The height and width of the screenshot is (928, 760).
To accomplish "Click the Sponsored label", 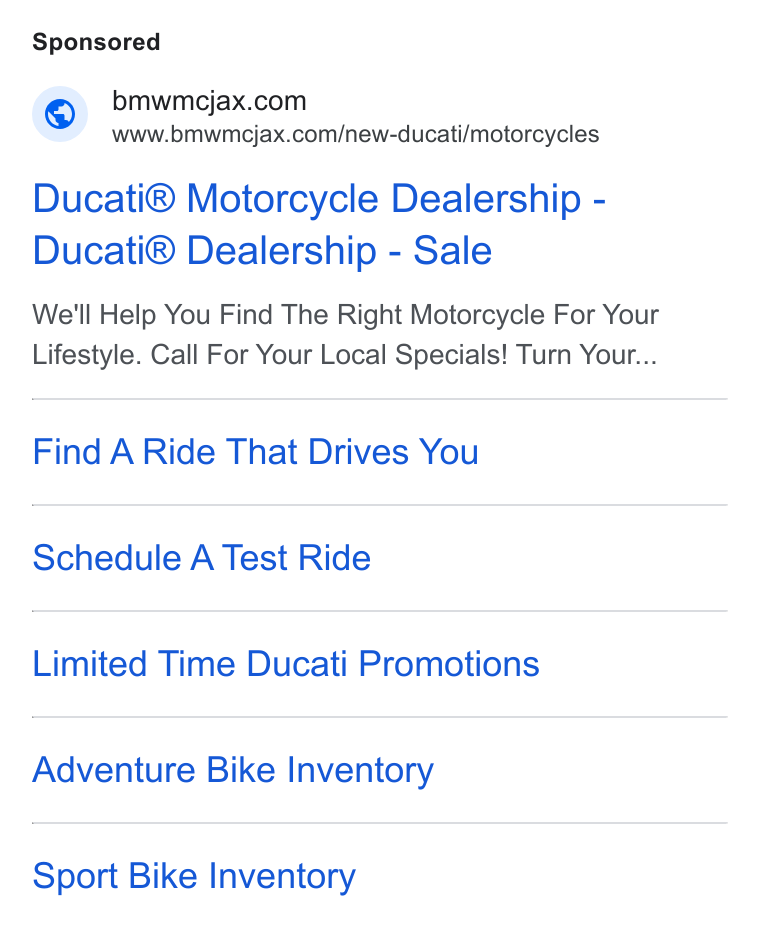I will (96, 42).
